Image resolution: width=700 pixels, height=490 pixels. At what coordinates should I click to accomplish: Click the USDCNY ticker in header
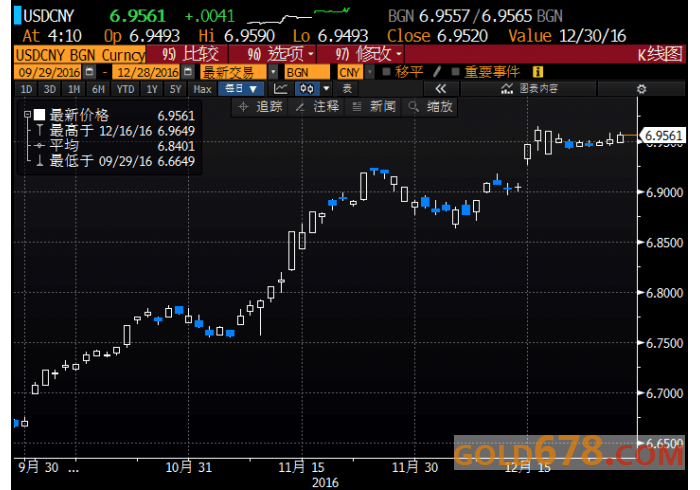click(x=48, y=16)
